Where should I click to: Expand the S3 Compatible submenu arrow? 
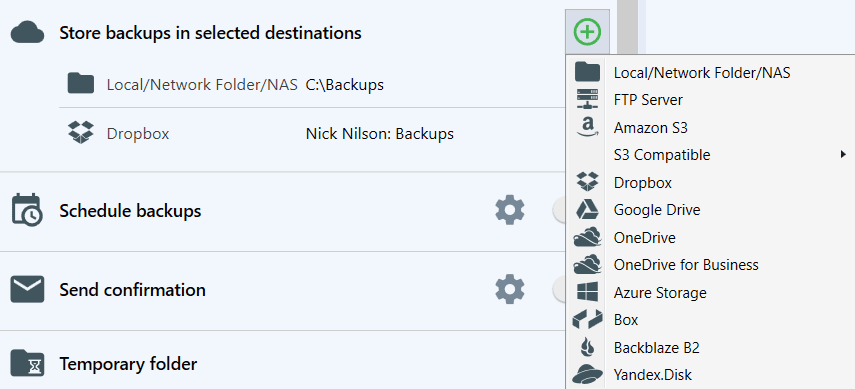[x=844, y=154]
